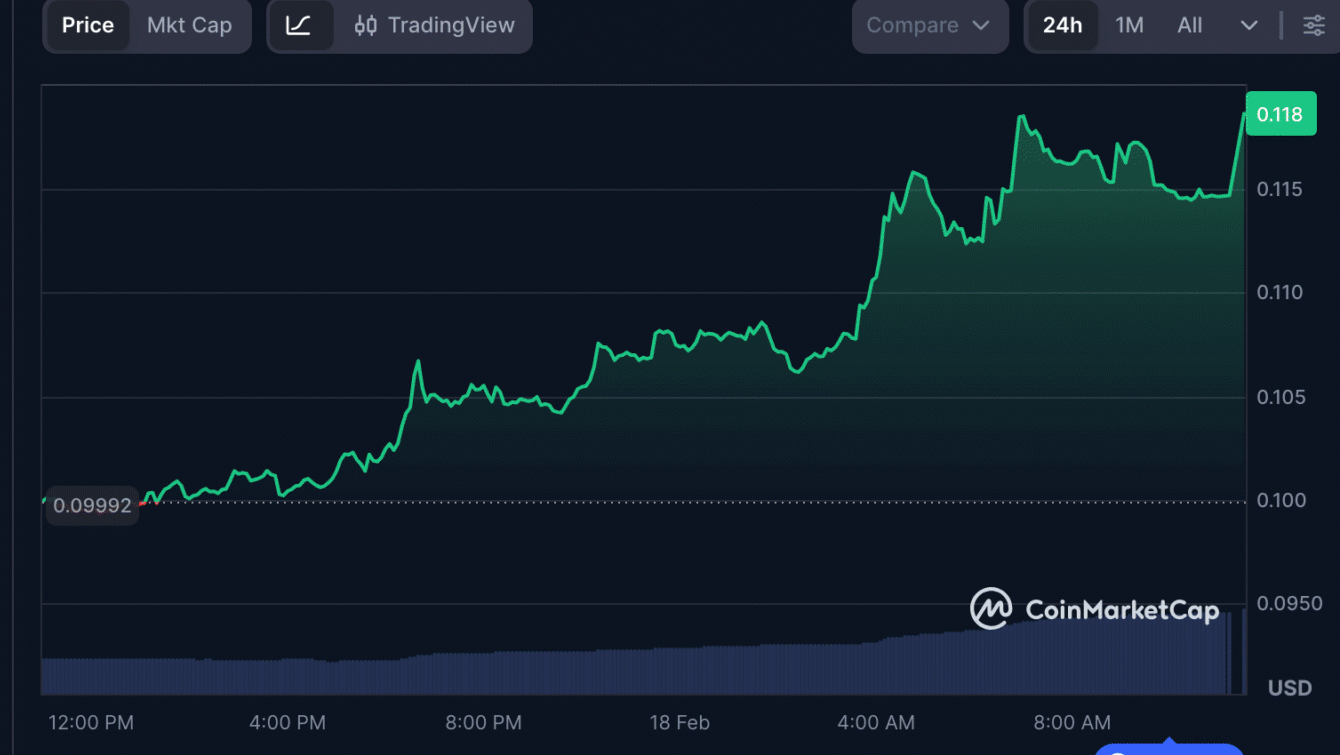Open chart settings sliders icon

click(1314, 26)
